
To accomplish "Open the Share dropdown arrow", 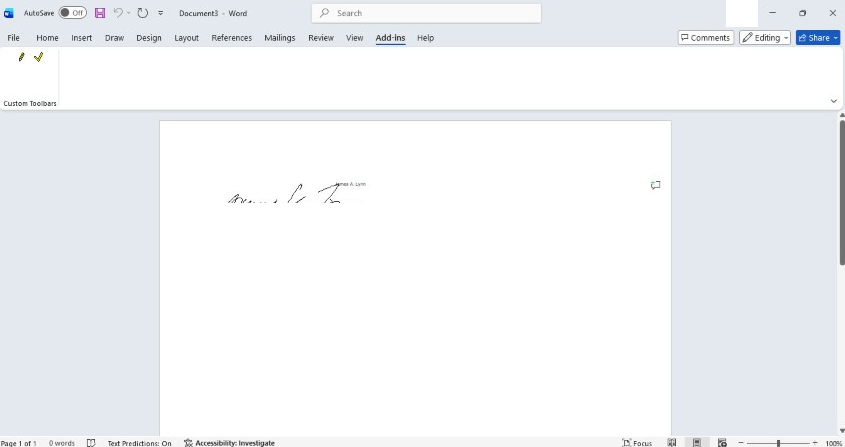I will 835,38.
